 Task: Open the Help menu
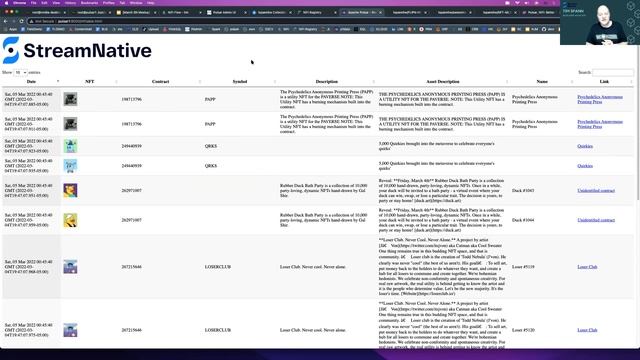151,3
